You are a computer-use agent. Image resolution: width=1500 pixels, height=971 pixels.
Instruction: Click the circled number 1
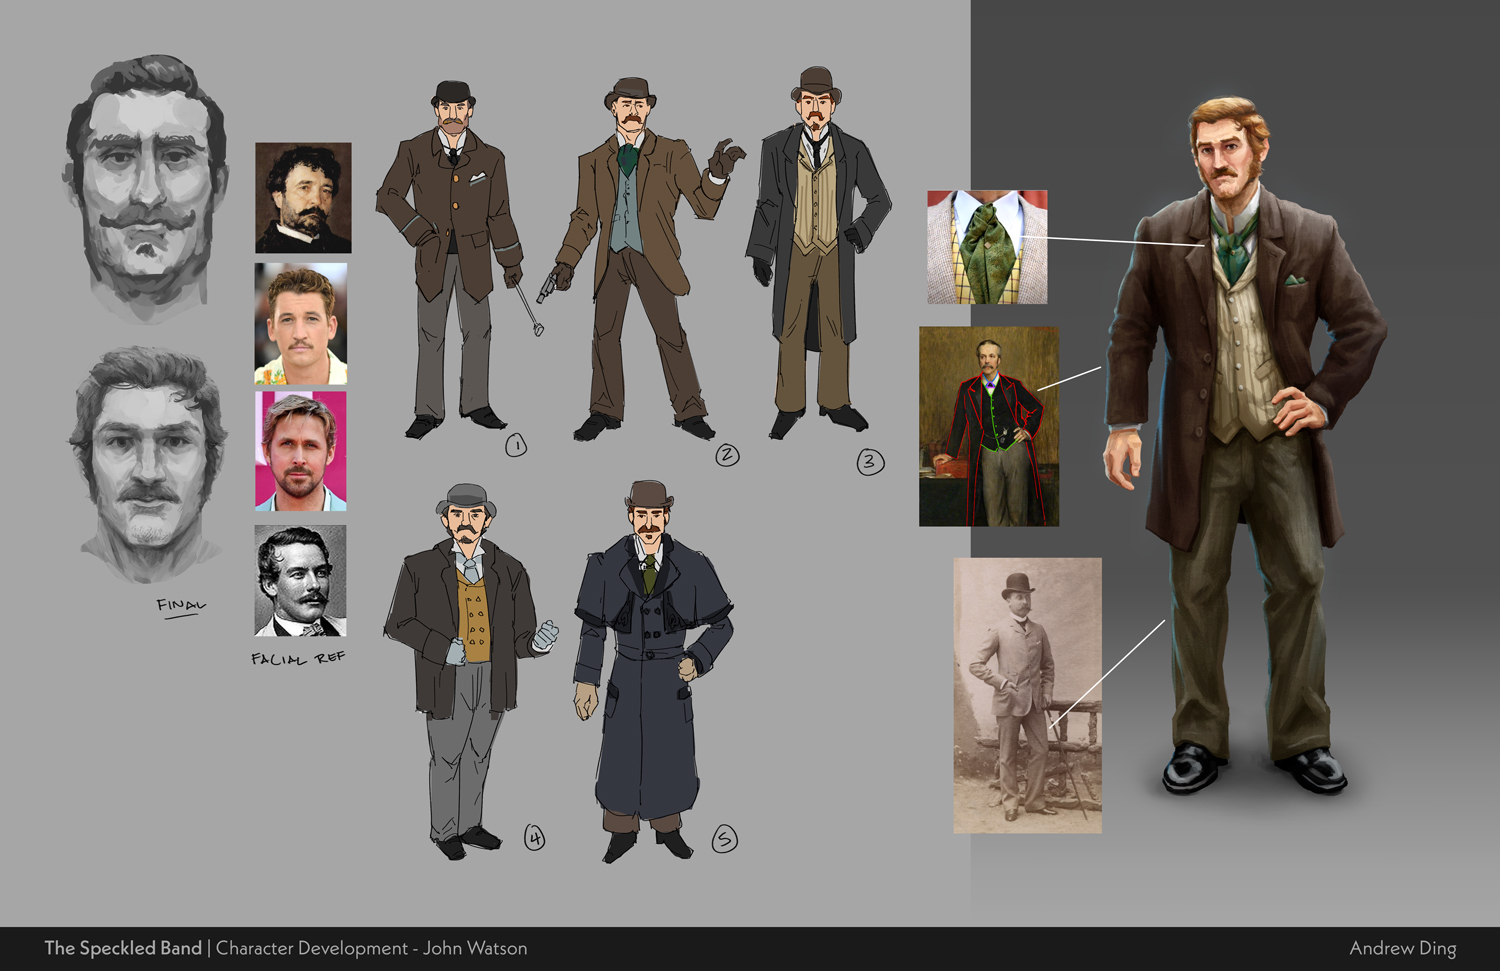click(516, 445)
